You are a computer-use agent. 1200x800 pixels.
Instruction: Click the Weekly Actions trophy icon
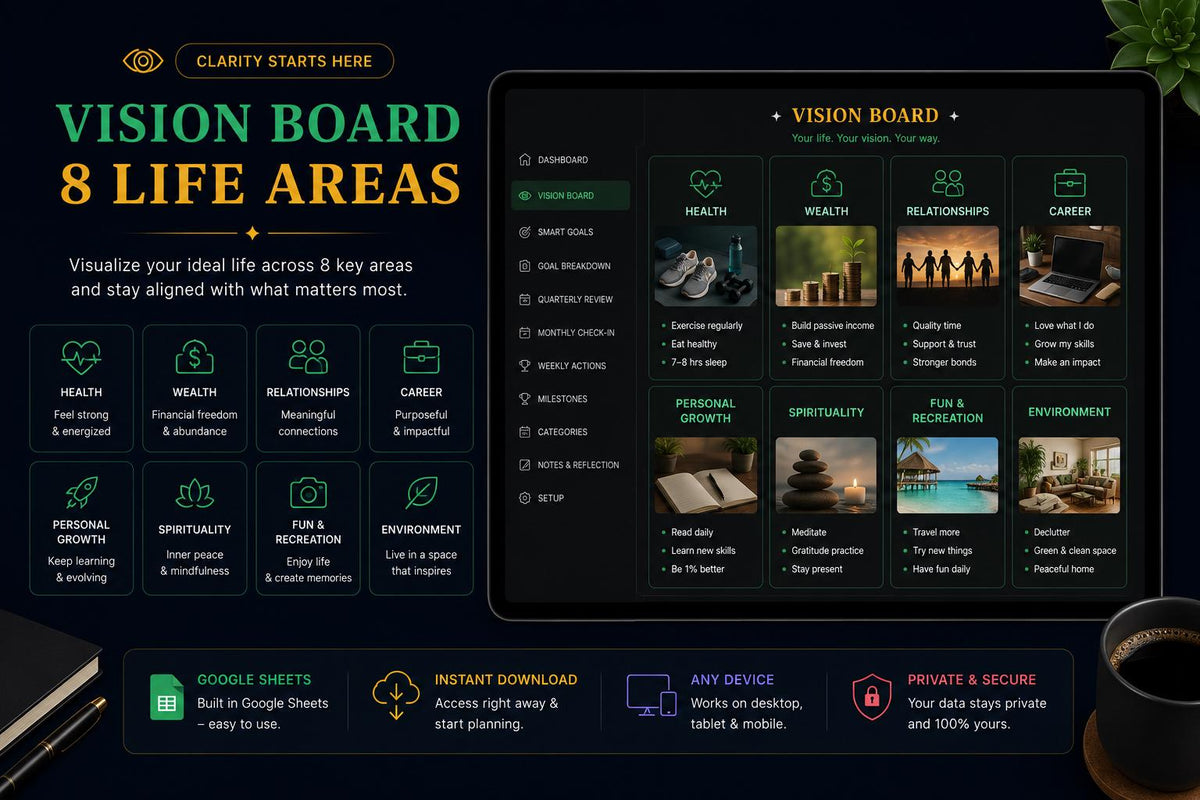click(x=525, y=366)
